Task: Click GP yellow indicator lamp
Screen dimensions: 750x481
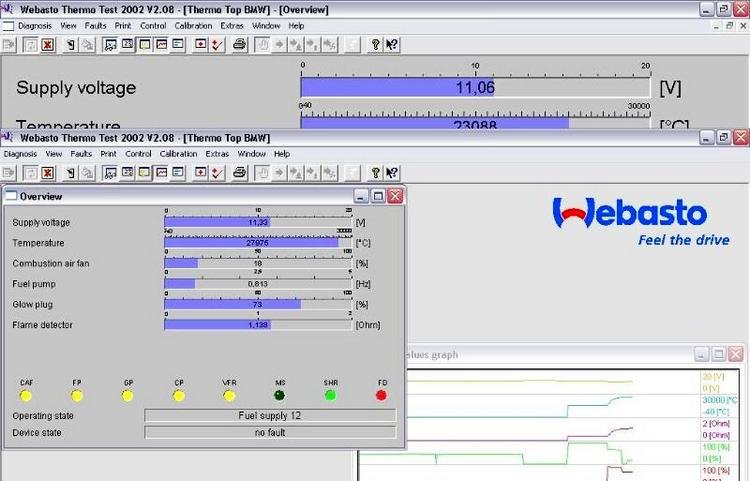Action: tap(127, 395)
